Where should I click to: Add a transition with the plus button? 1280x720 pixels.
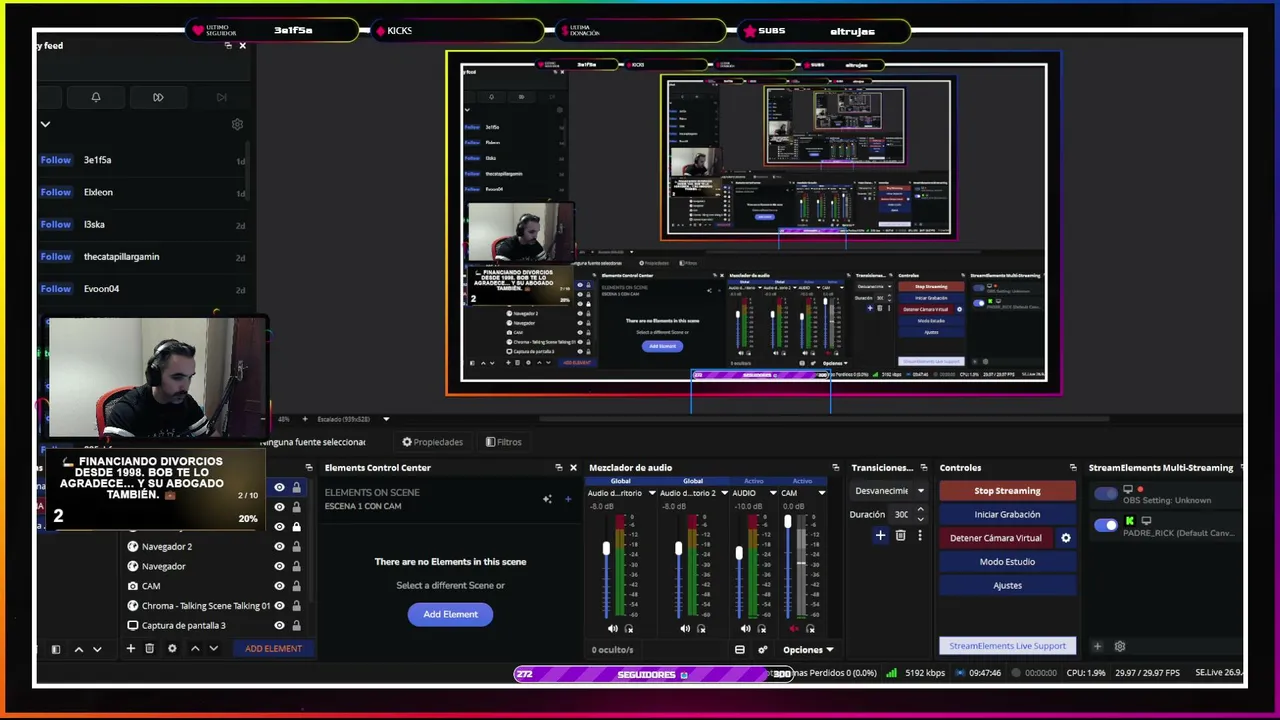[x=880, y=536]
